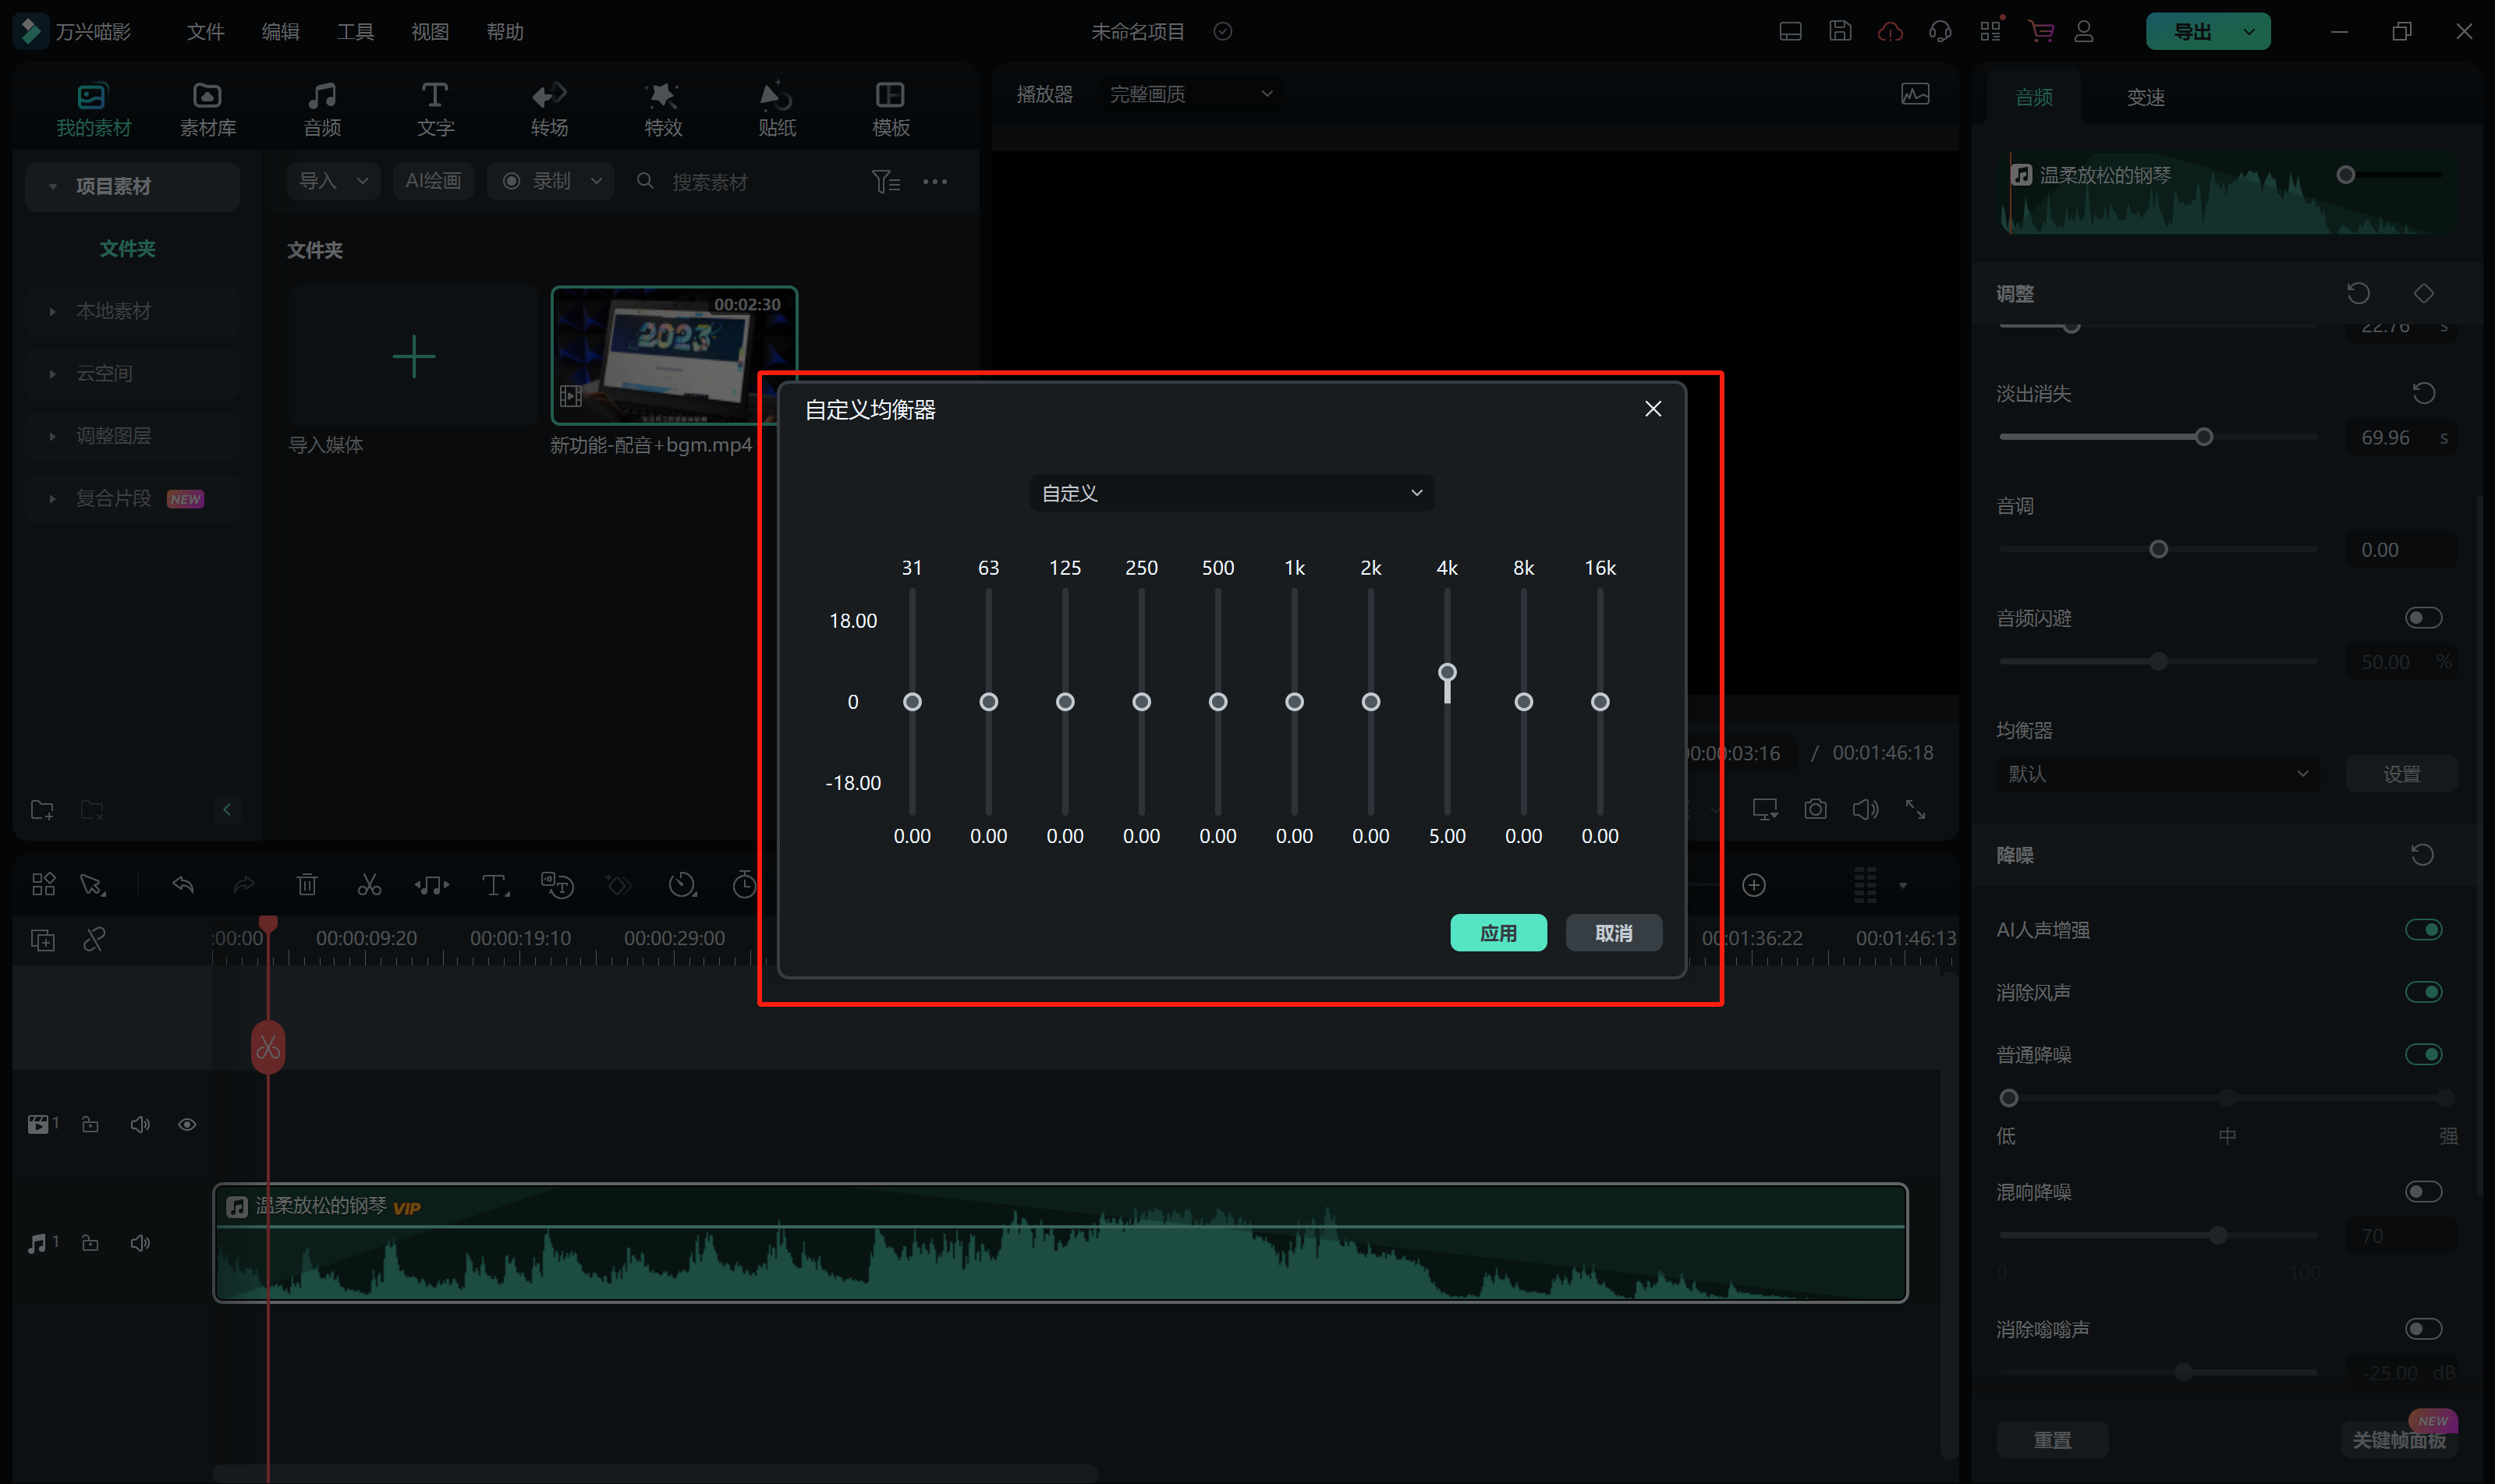Open the Effects (特效) panel
The height and width of the screenshot is (1484, 2495).
pos(662,108)
